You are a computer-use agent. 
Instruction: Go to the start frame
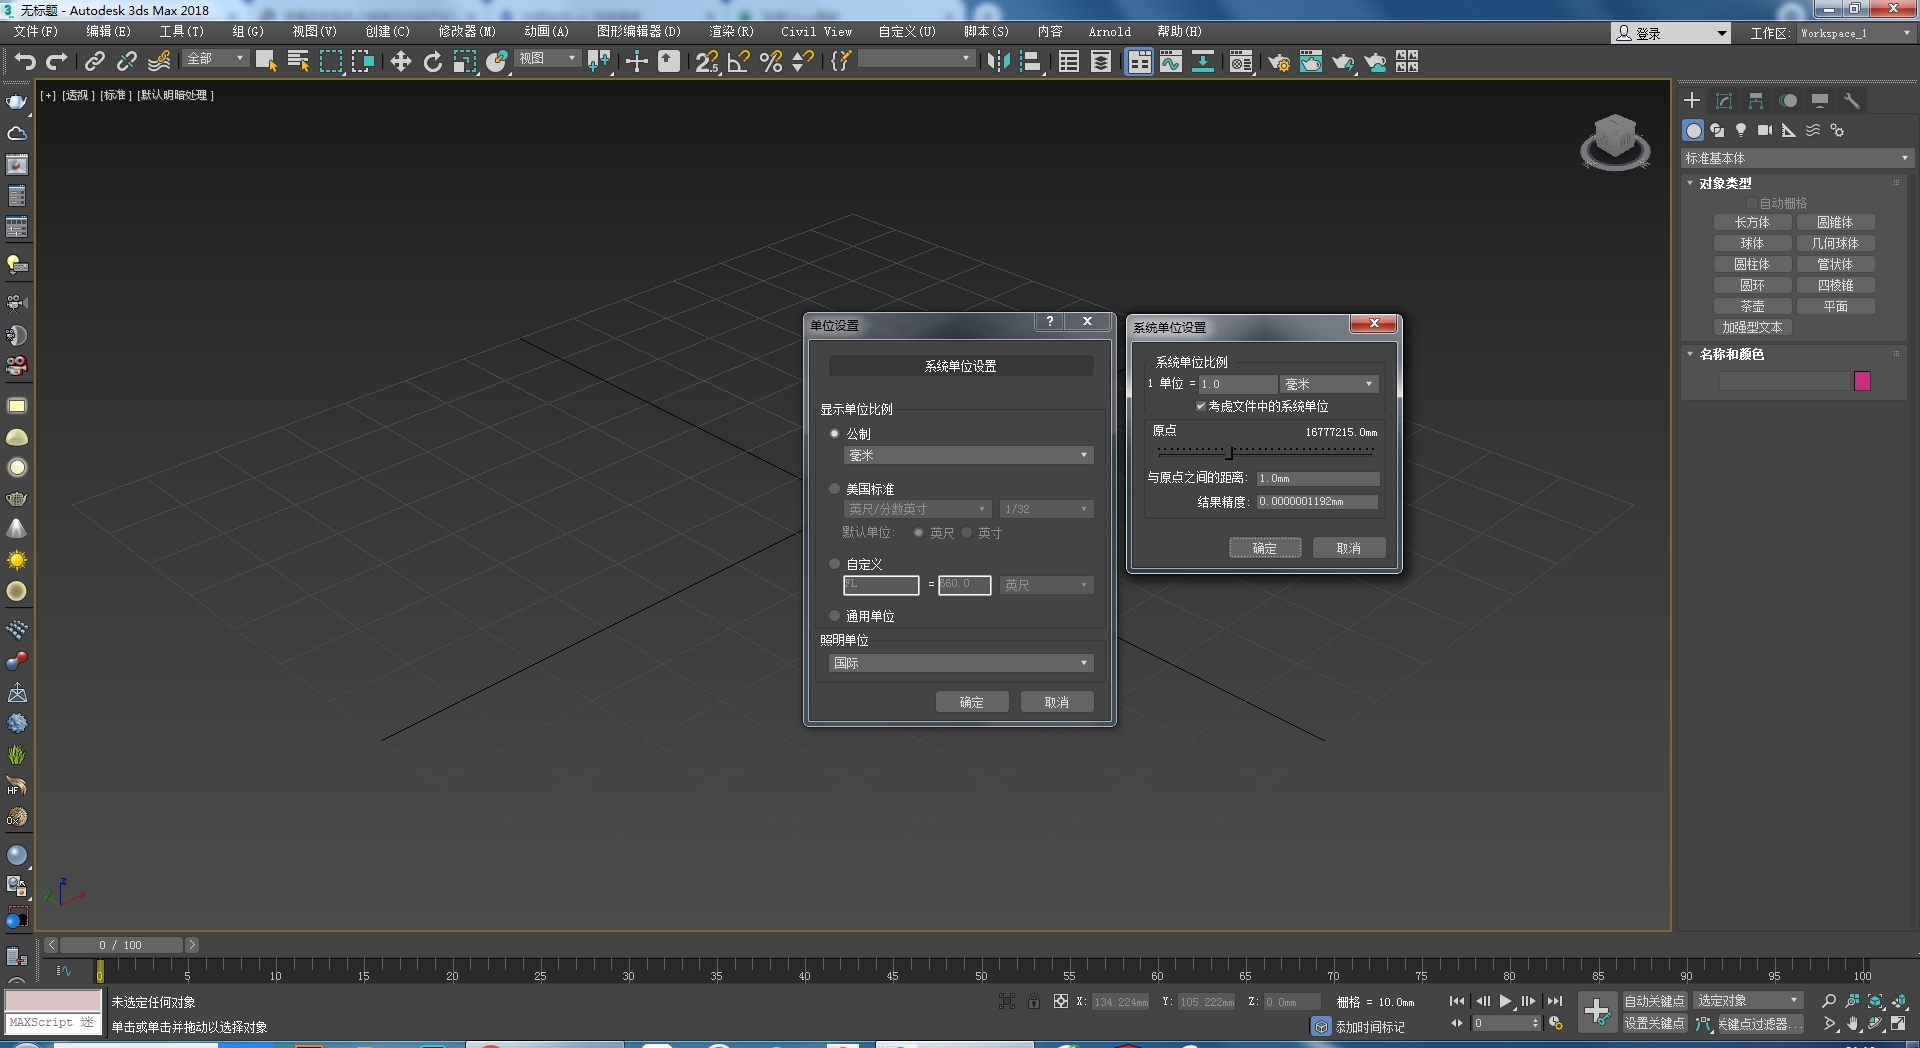pos(1457,1001)
